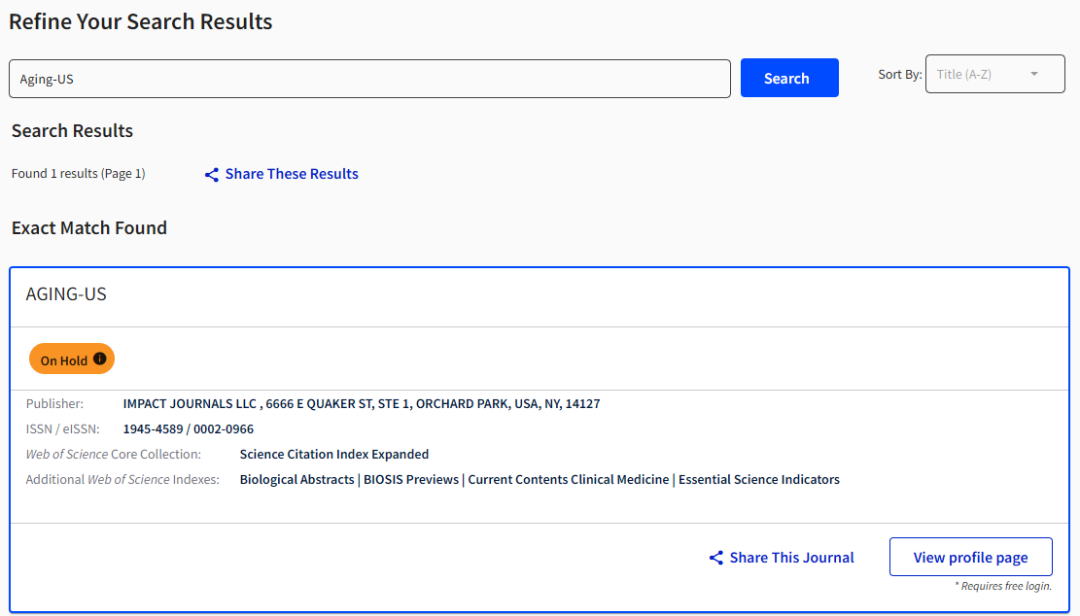Click Essential Science Indicators entry
The height and width of the screenshot is (616, 1080).
pyautogui.click(x=759, y=480)
